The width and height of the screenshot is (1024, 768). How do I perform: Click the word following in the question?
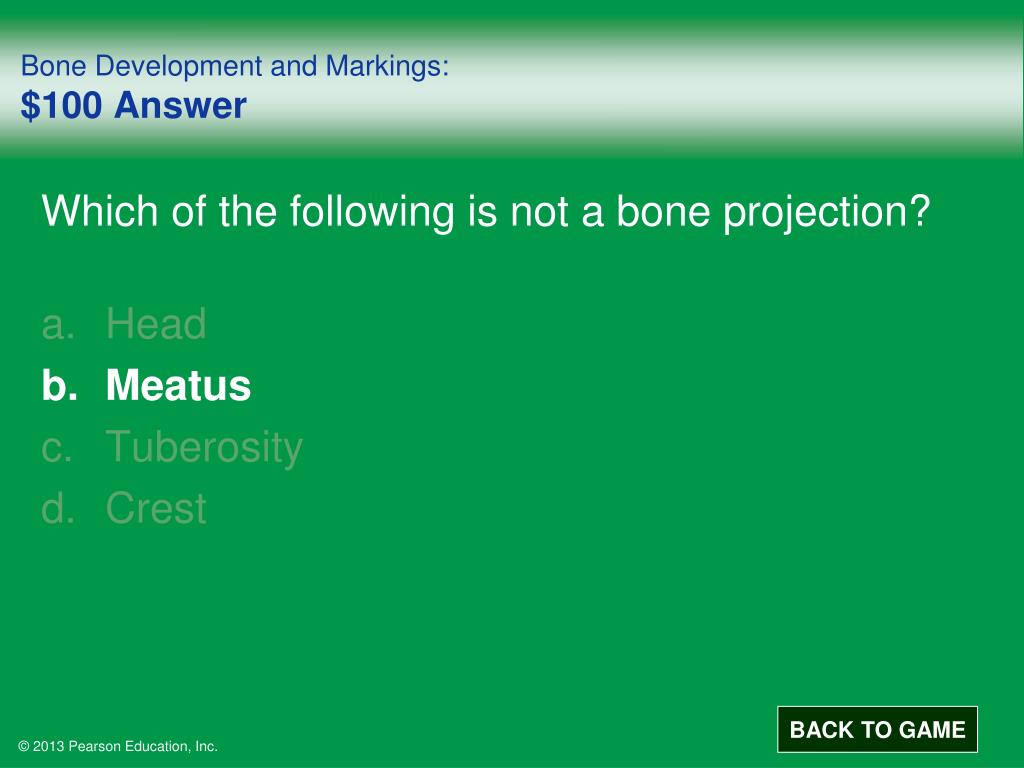[372, 212]
